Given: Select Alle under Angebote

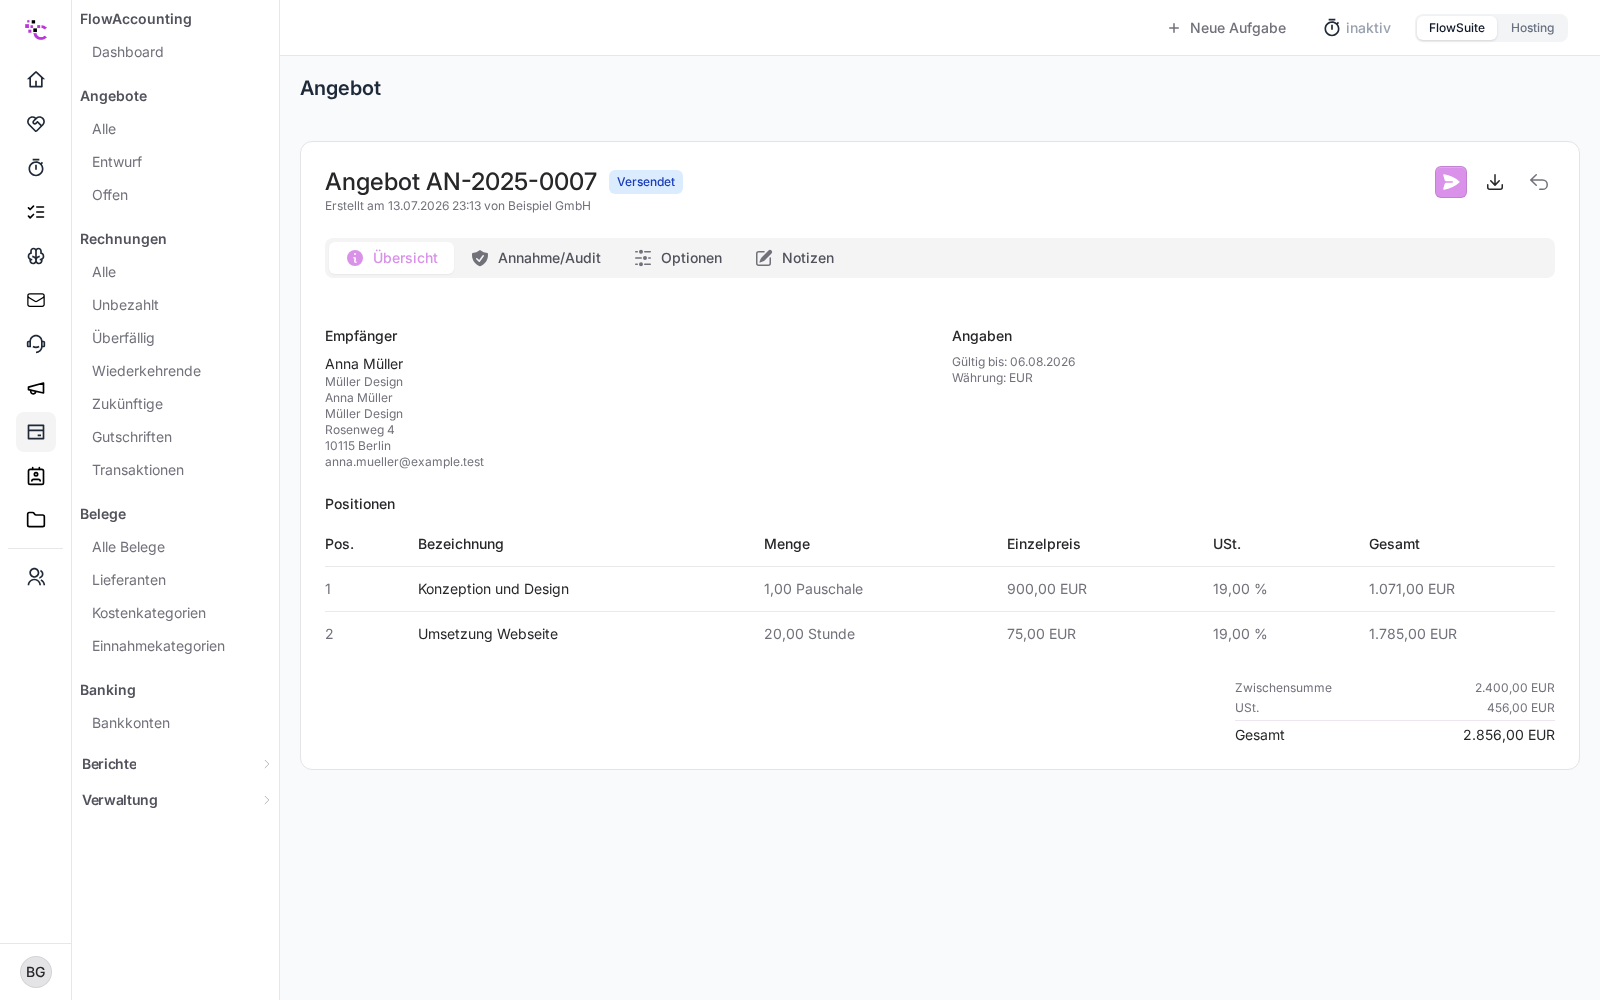Looking at the screenshot, I should (104, 129).
